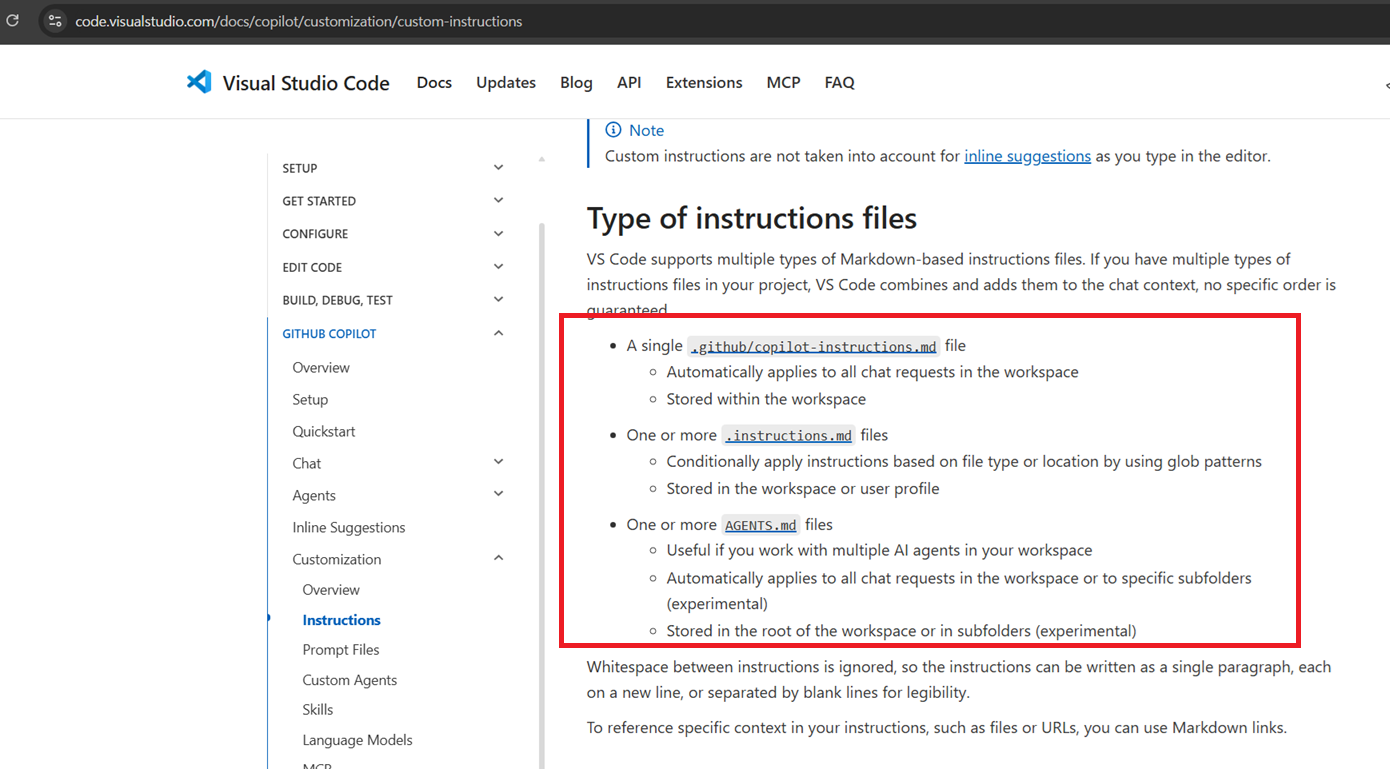The image size is (1390, 769).
Task: Click the Type of instructions files heading
Action: point(752,218)
